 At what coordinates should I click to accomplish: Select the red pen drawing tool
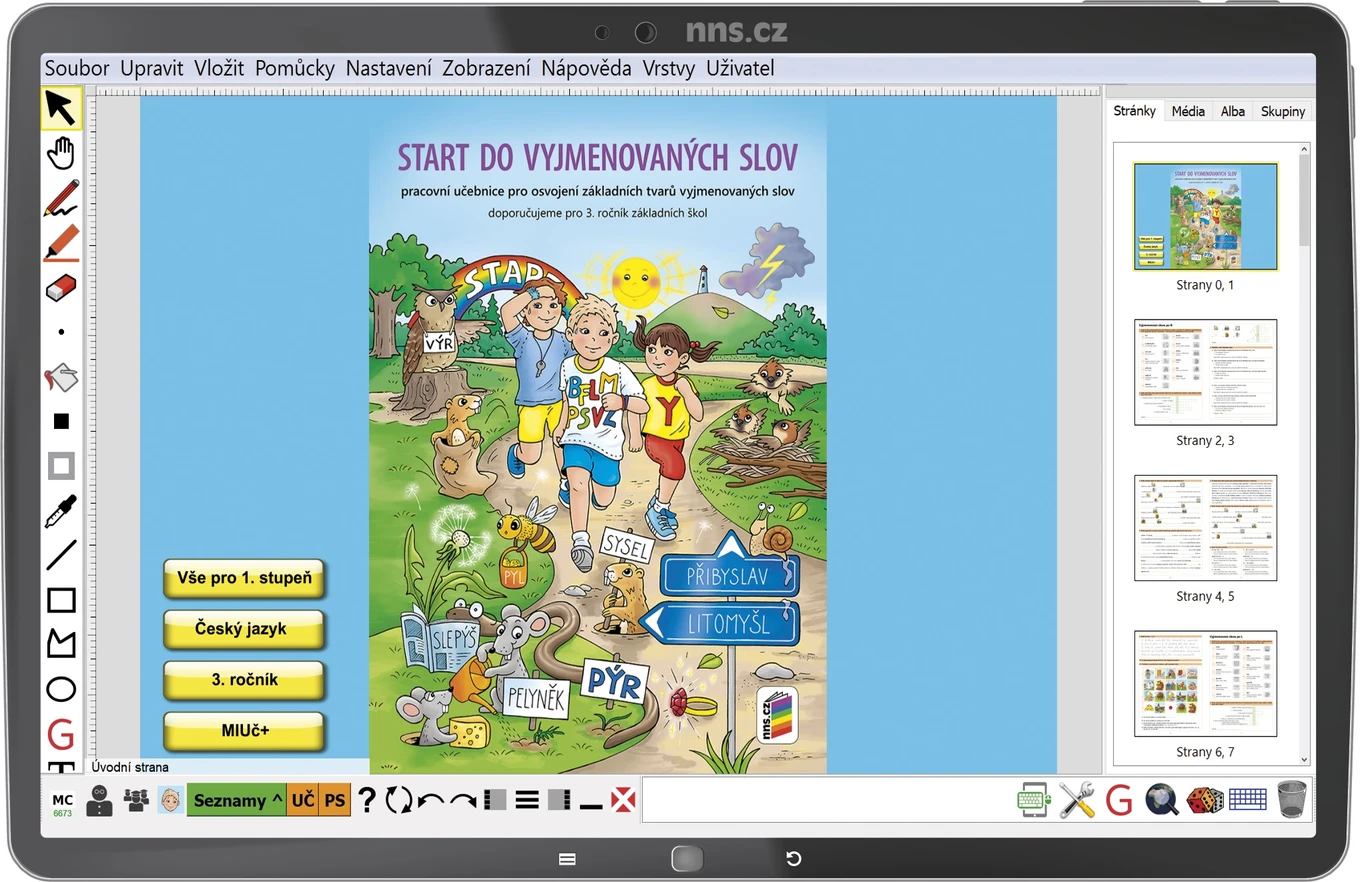pos(61,198)
